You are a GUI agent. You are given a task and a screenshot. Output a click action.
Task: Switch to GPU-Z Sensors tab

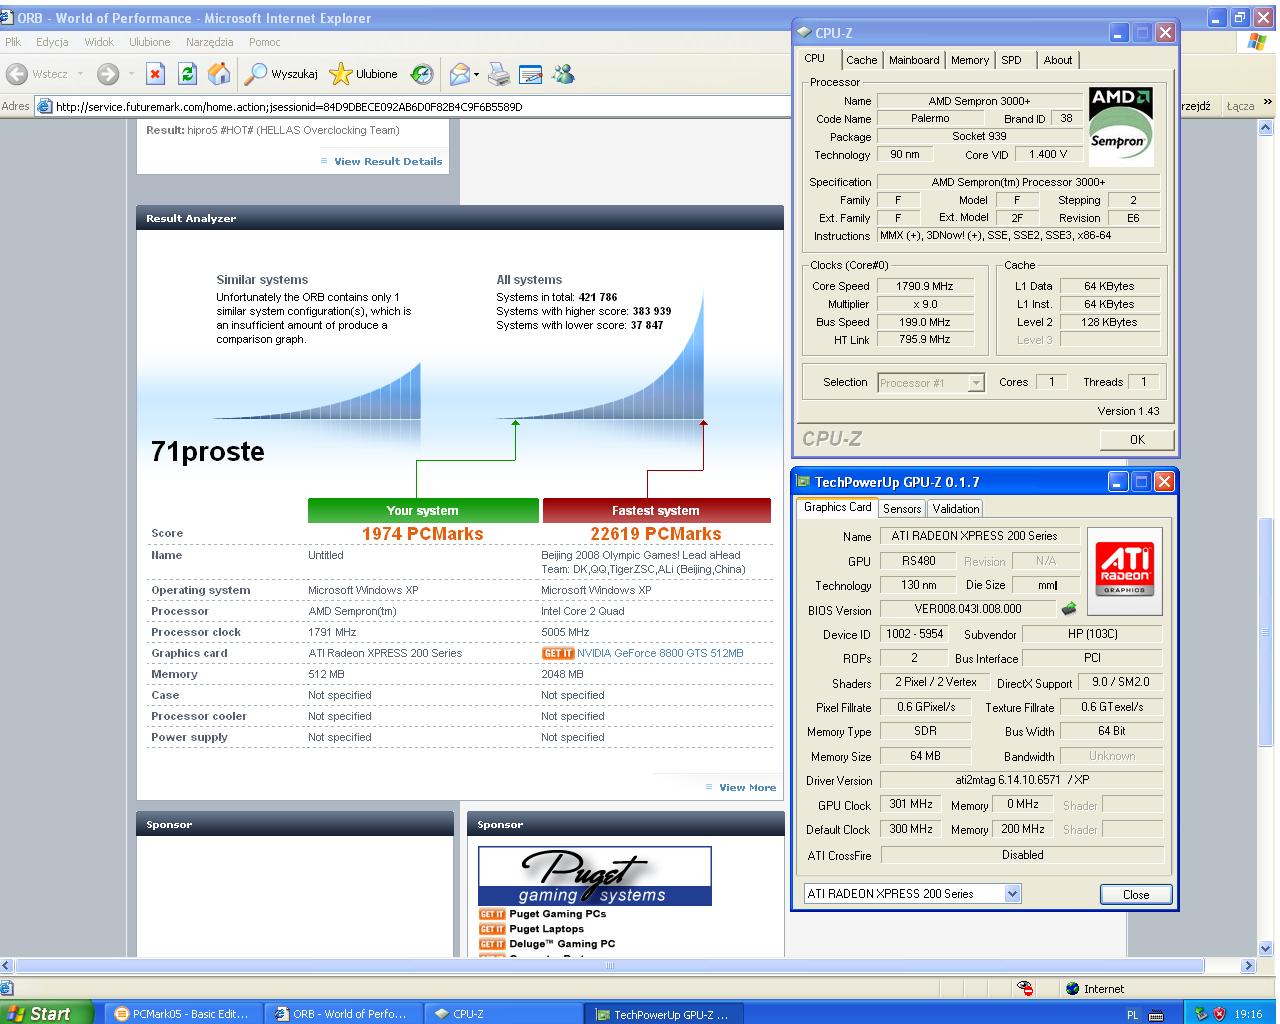902,509
